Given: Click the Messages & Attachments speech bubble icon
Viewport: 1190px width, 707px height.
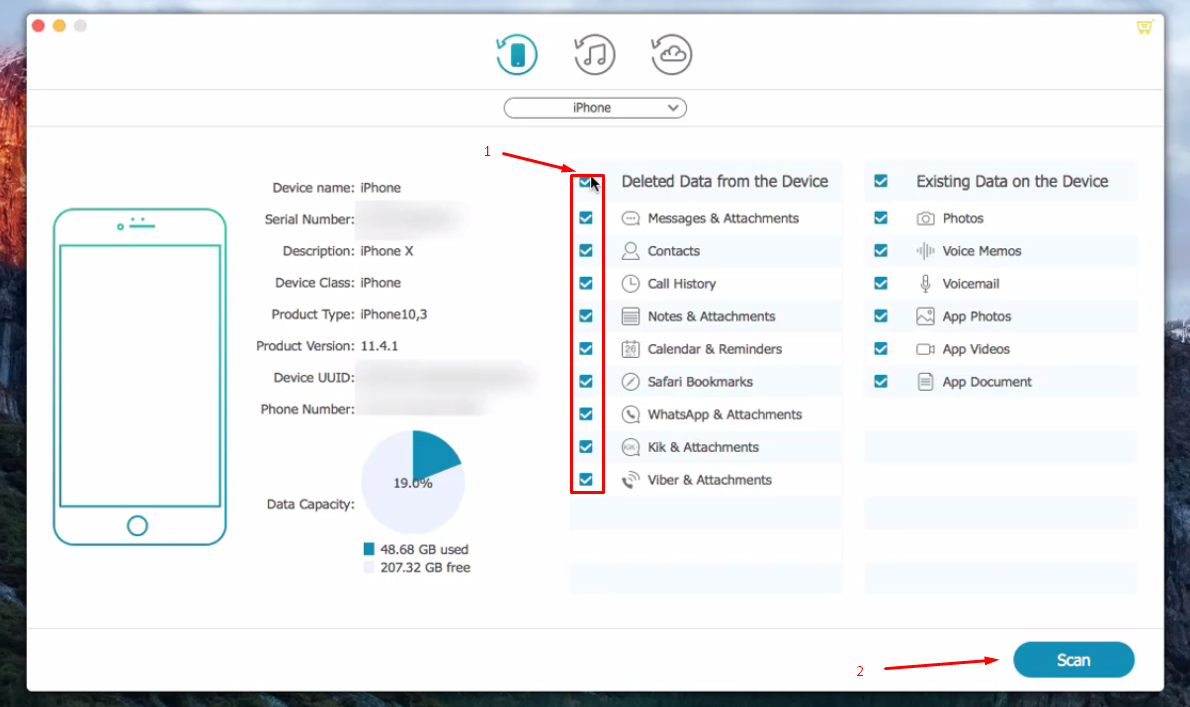Looking at the screenshot, I should tap(631, 218).
